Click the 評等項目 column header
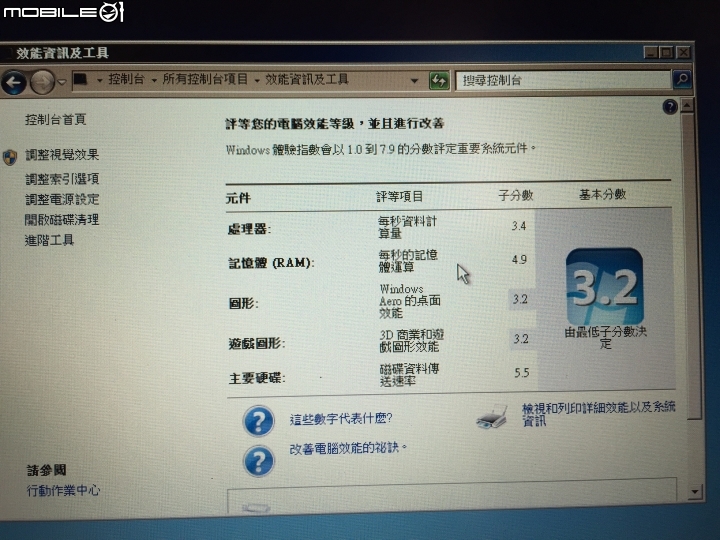The width and height of the screenshot is (720, 540). (399, 197)
